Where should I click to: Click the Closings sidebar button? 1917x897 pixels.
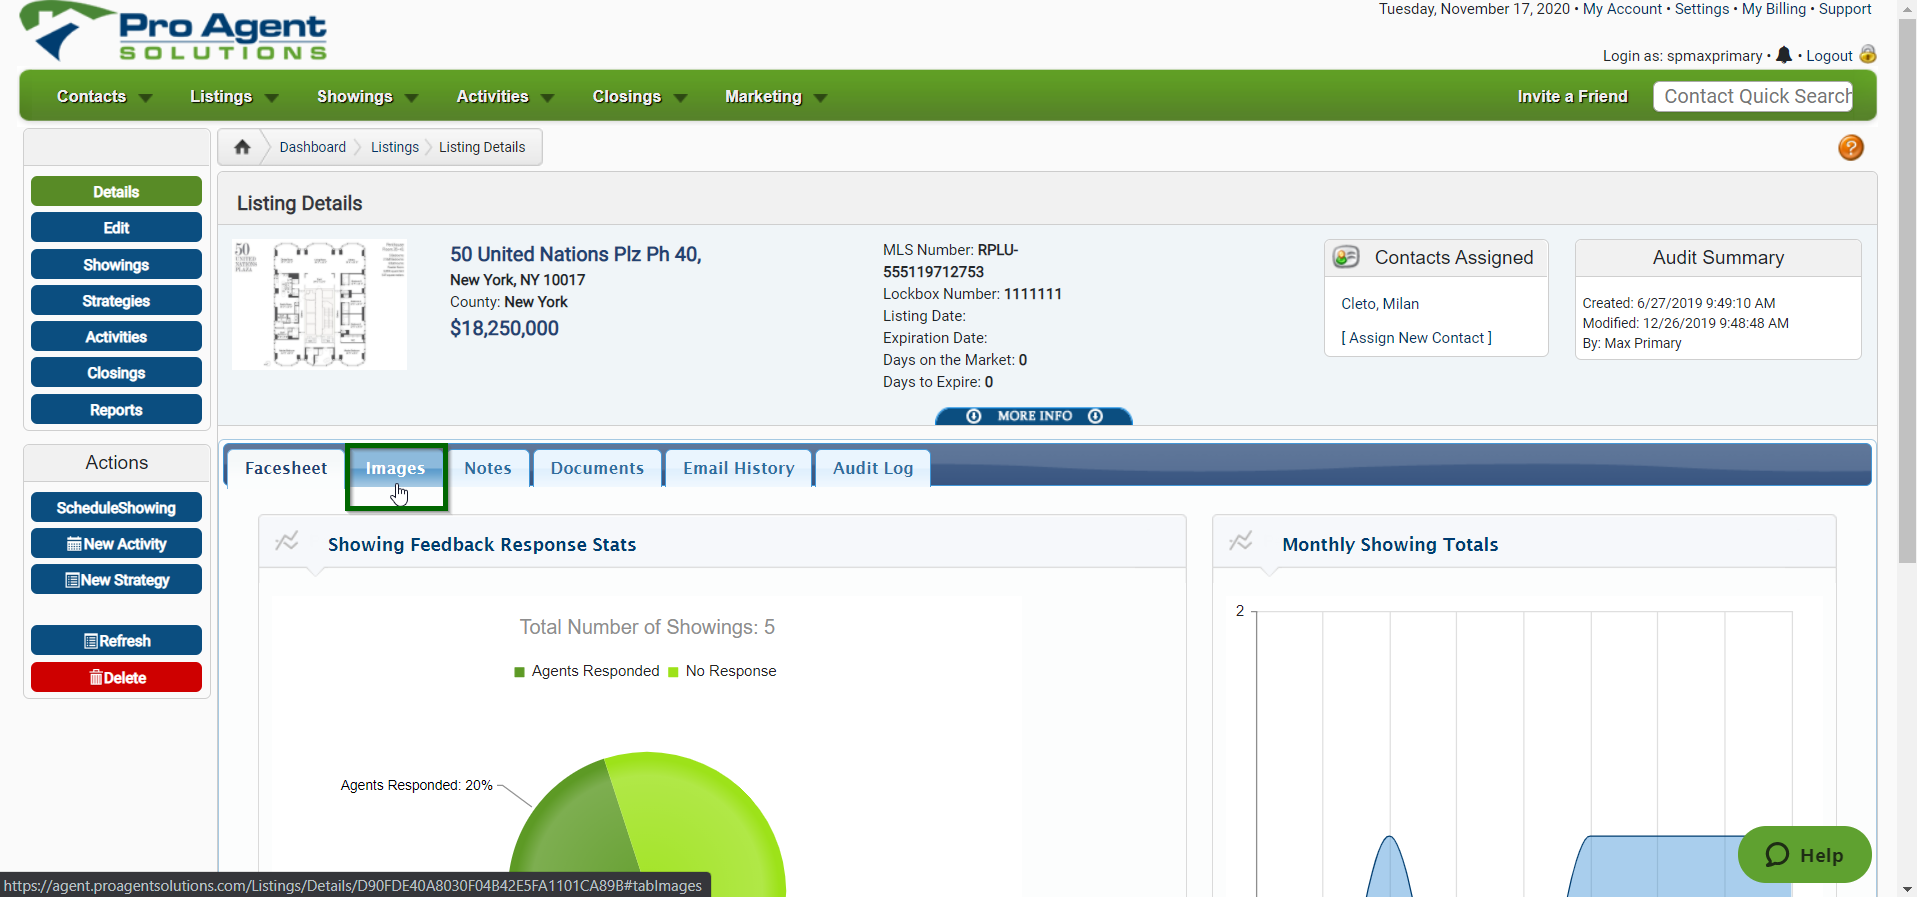point(116,372)
